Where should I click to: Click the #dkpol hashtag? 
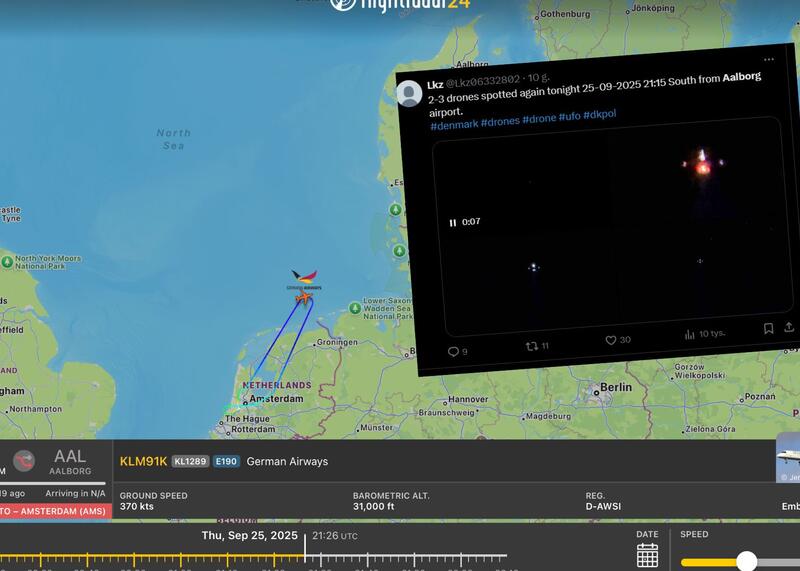[599, 114]
